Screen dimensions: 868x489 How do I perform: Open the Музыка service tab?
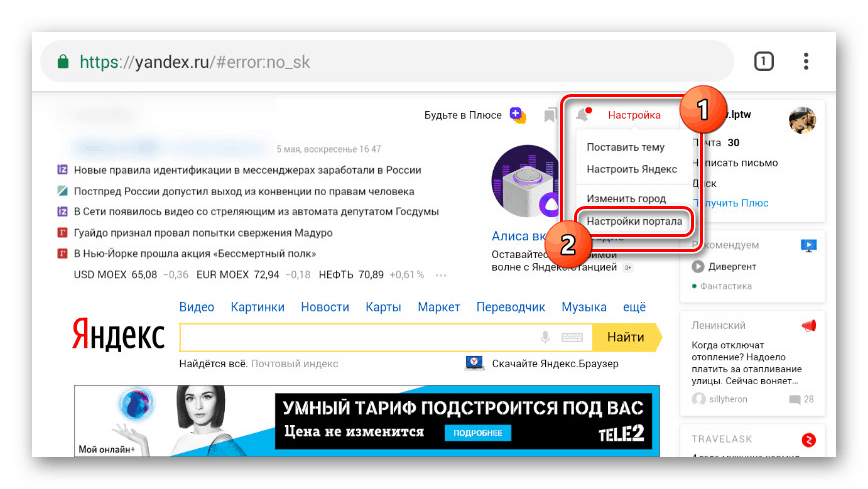584,307
